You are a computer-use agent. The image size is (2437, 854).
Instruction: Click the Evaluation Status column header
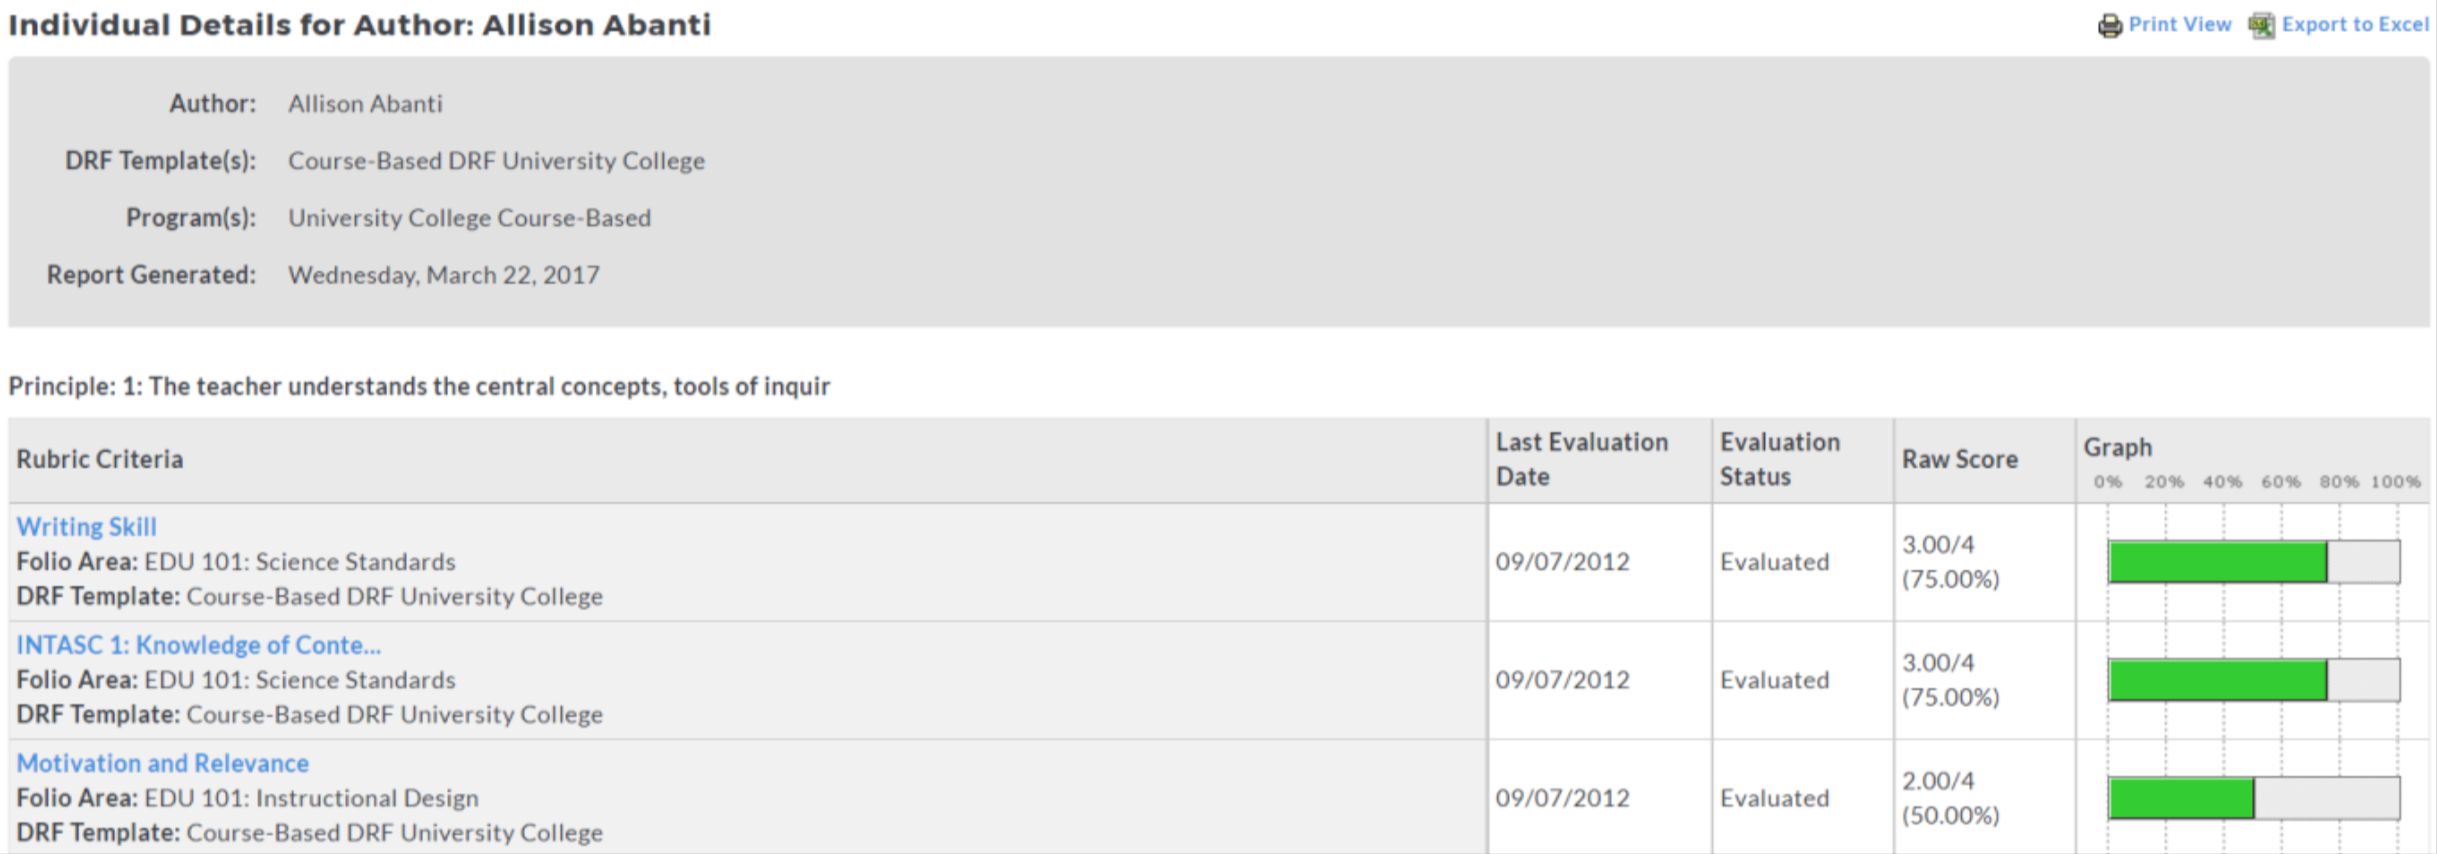click(1780, 459)
